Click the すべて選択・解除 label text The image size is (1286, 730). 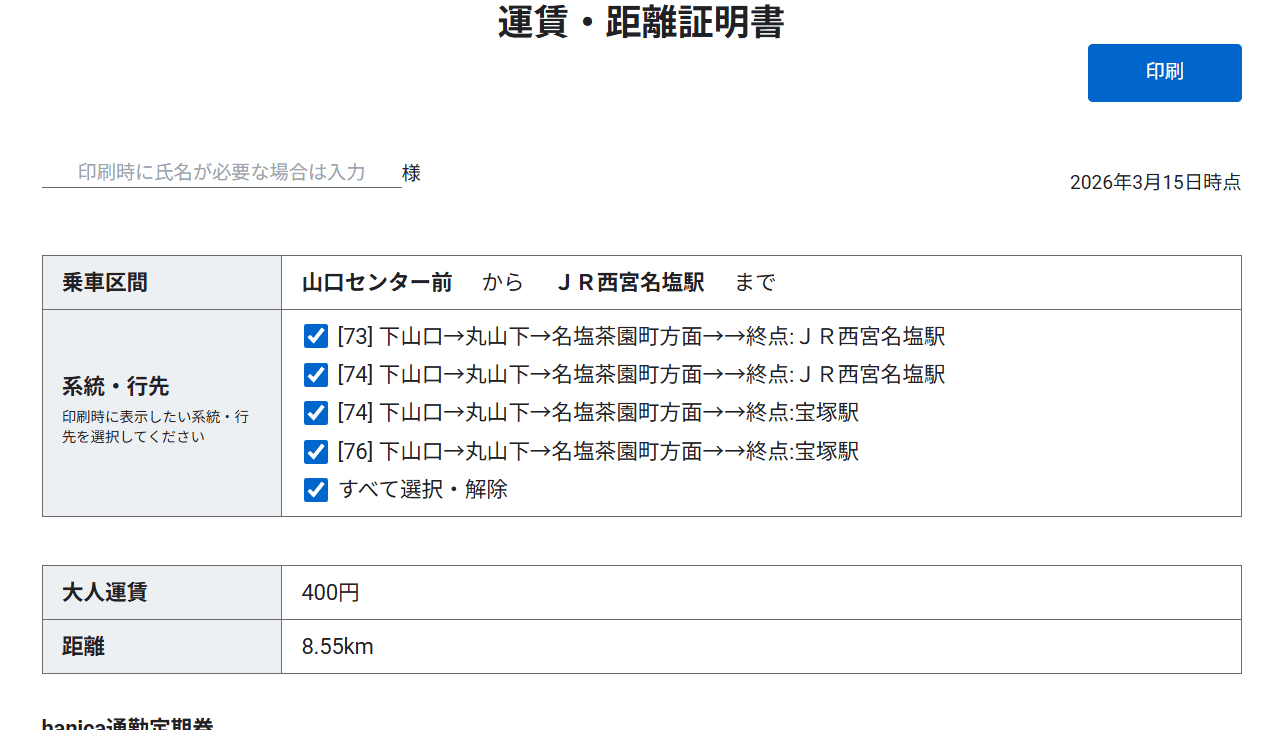(x=423, y=489)
